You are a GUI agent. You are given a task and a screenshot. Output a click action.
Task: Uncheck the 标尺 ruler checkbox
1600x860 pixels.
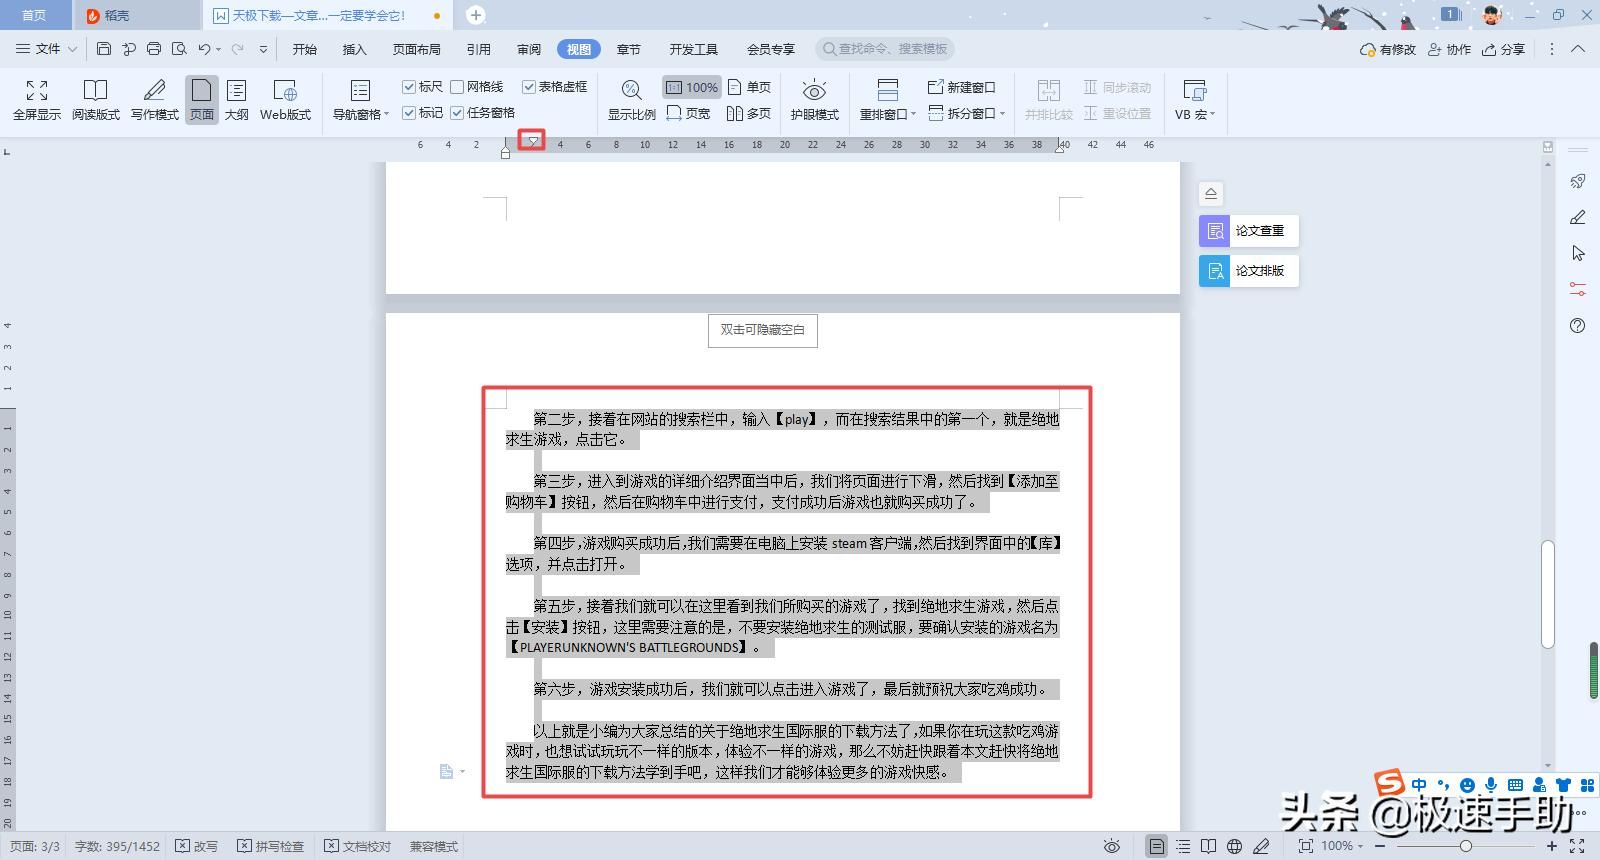pos(409,87)
